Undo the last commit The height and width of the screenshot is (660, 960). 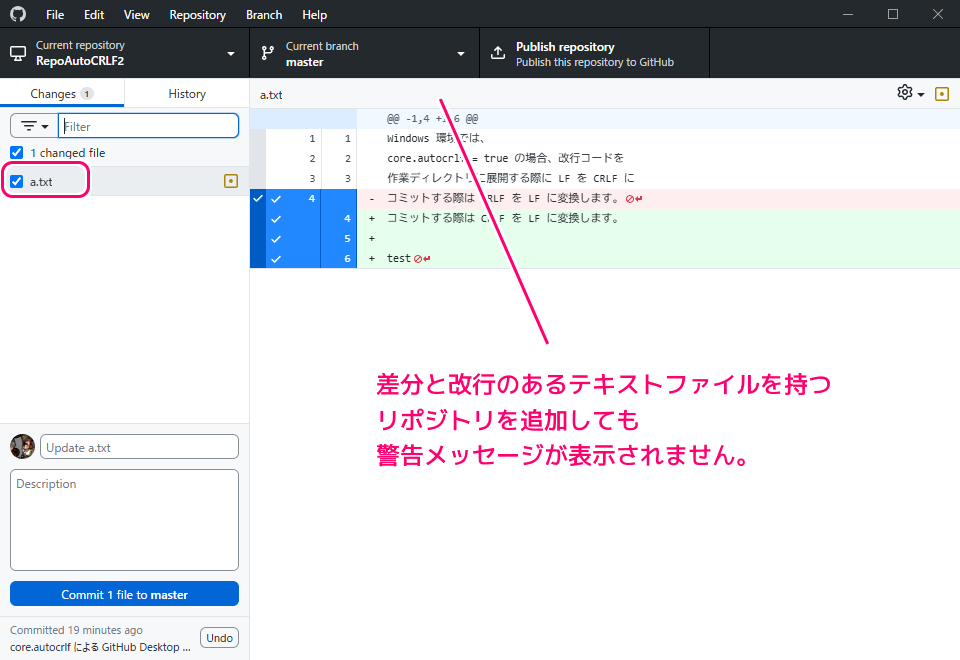(219, 638)
